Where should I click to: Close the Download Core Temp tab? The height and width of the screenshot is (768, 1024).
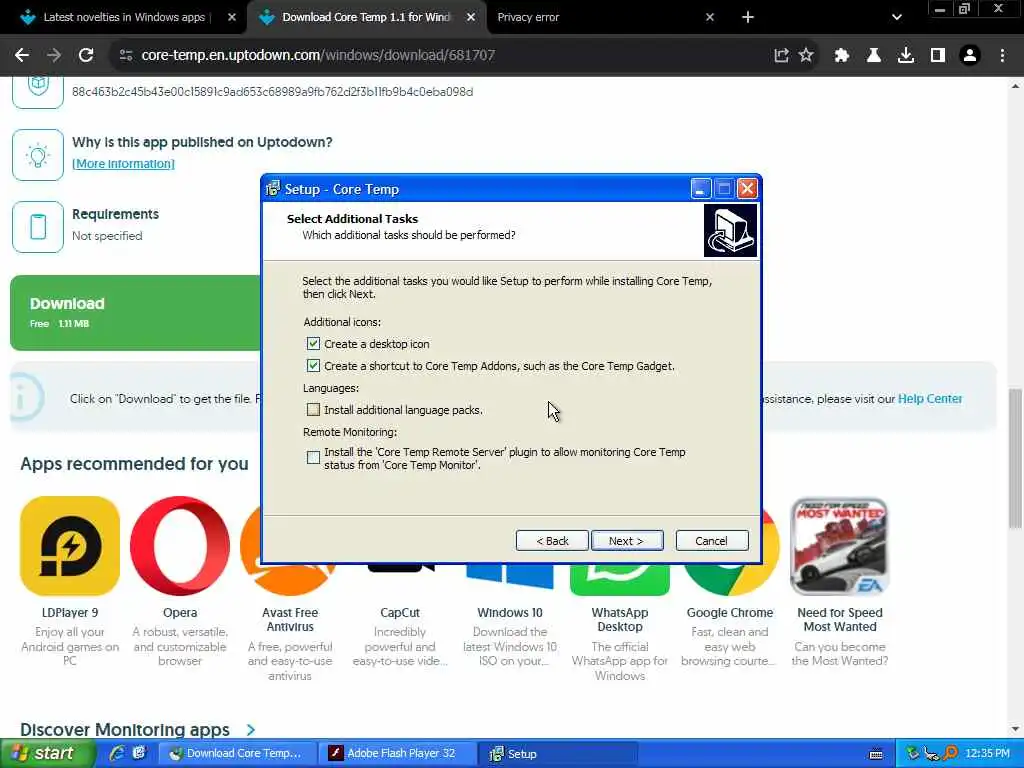point(471,18)
